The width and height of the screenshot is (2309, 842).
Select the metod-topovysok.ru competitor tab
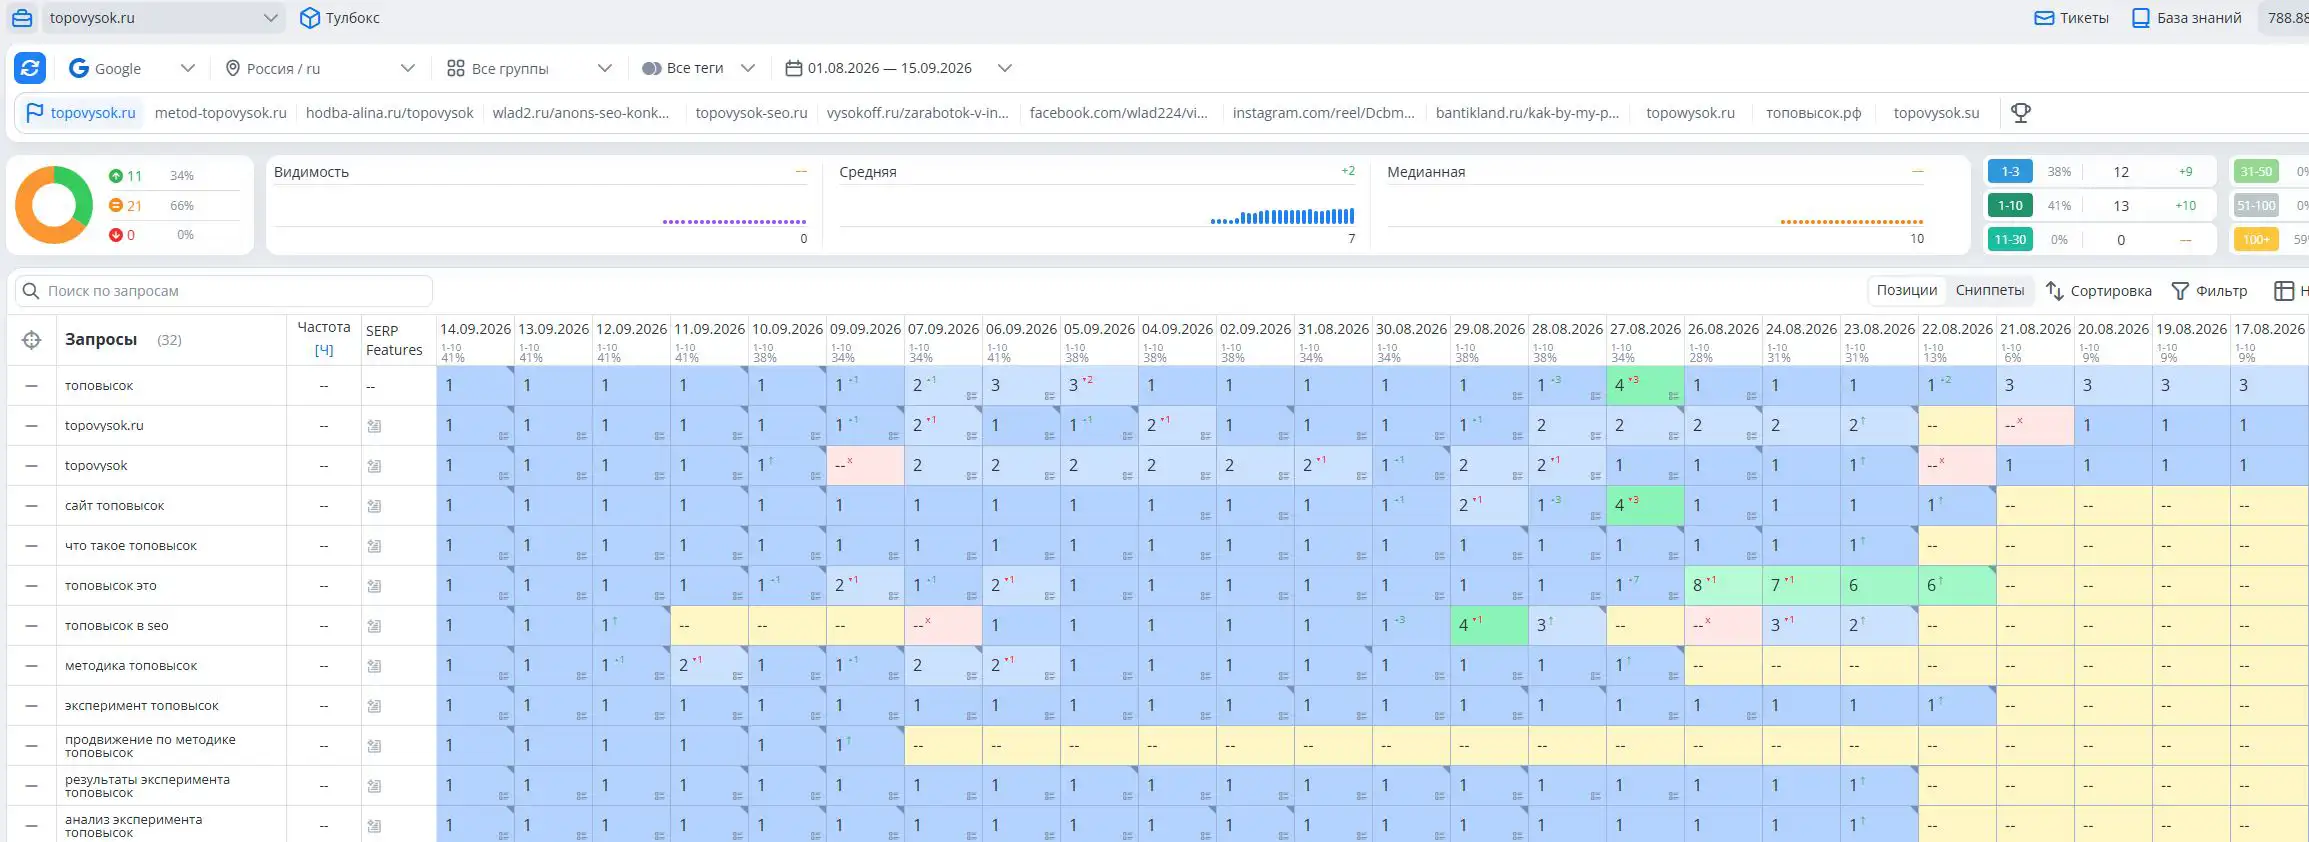click(x=220, y=113)
